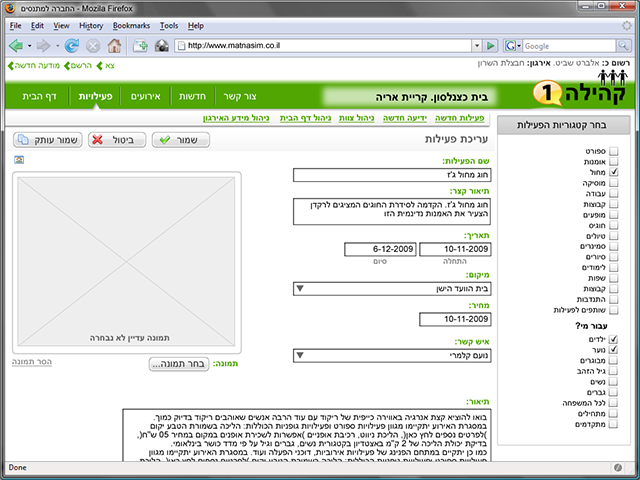Check the ספורט category checkbox
This screenshot has height=480, width=640.
pos(613,151)
